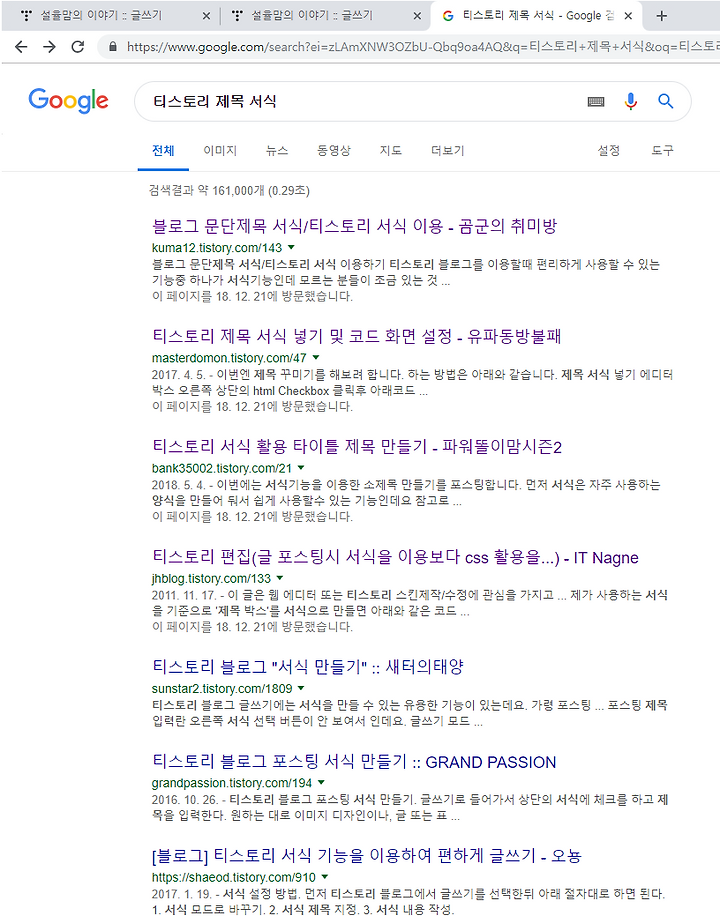Click the address bar URL
Image resolution: width=720 pixels, height=916 pixels.
click(x=422, y=47)
